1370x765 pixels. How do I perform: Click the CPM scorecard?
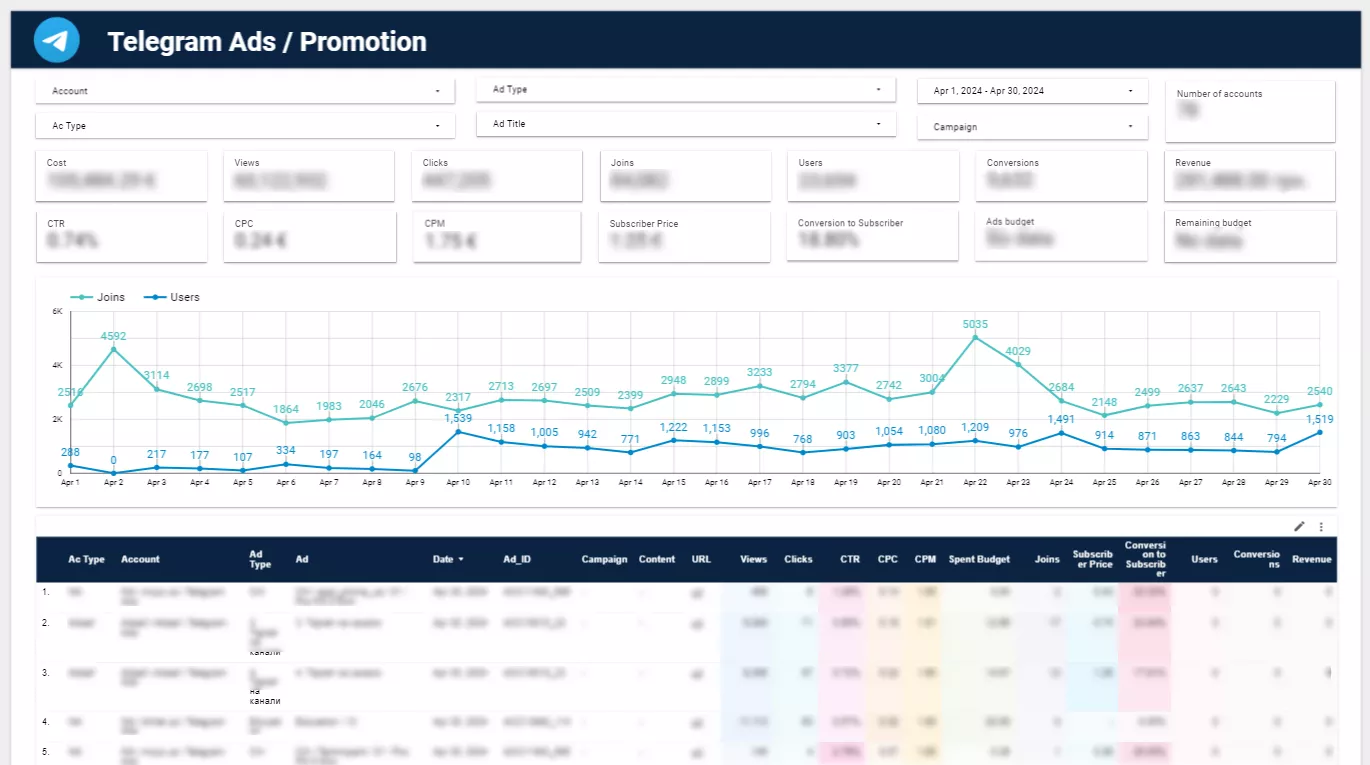pyautogui.click(x=497, y=236)
